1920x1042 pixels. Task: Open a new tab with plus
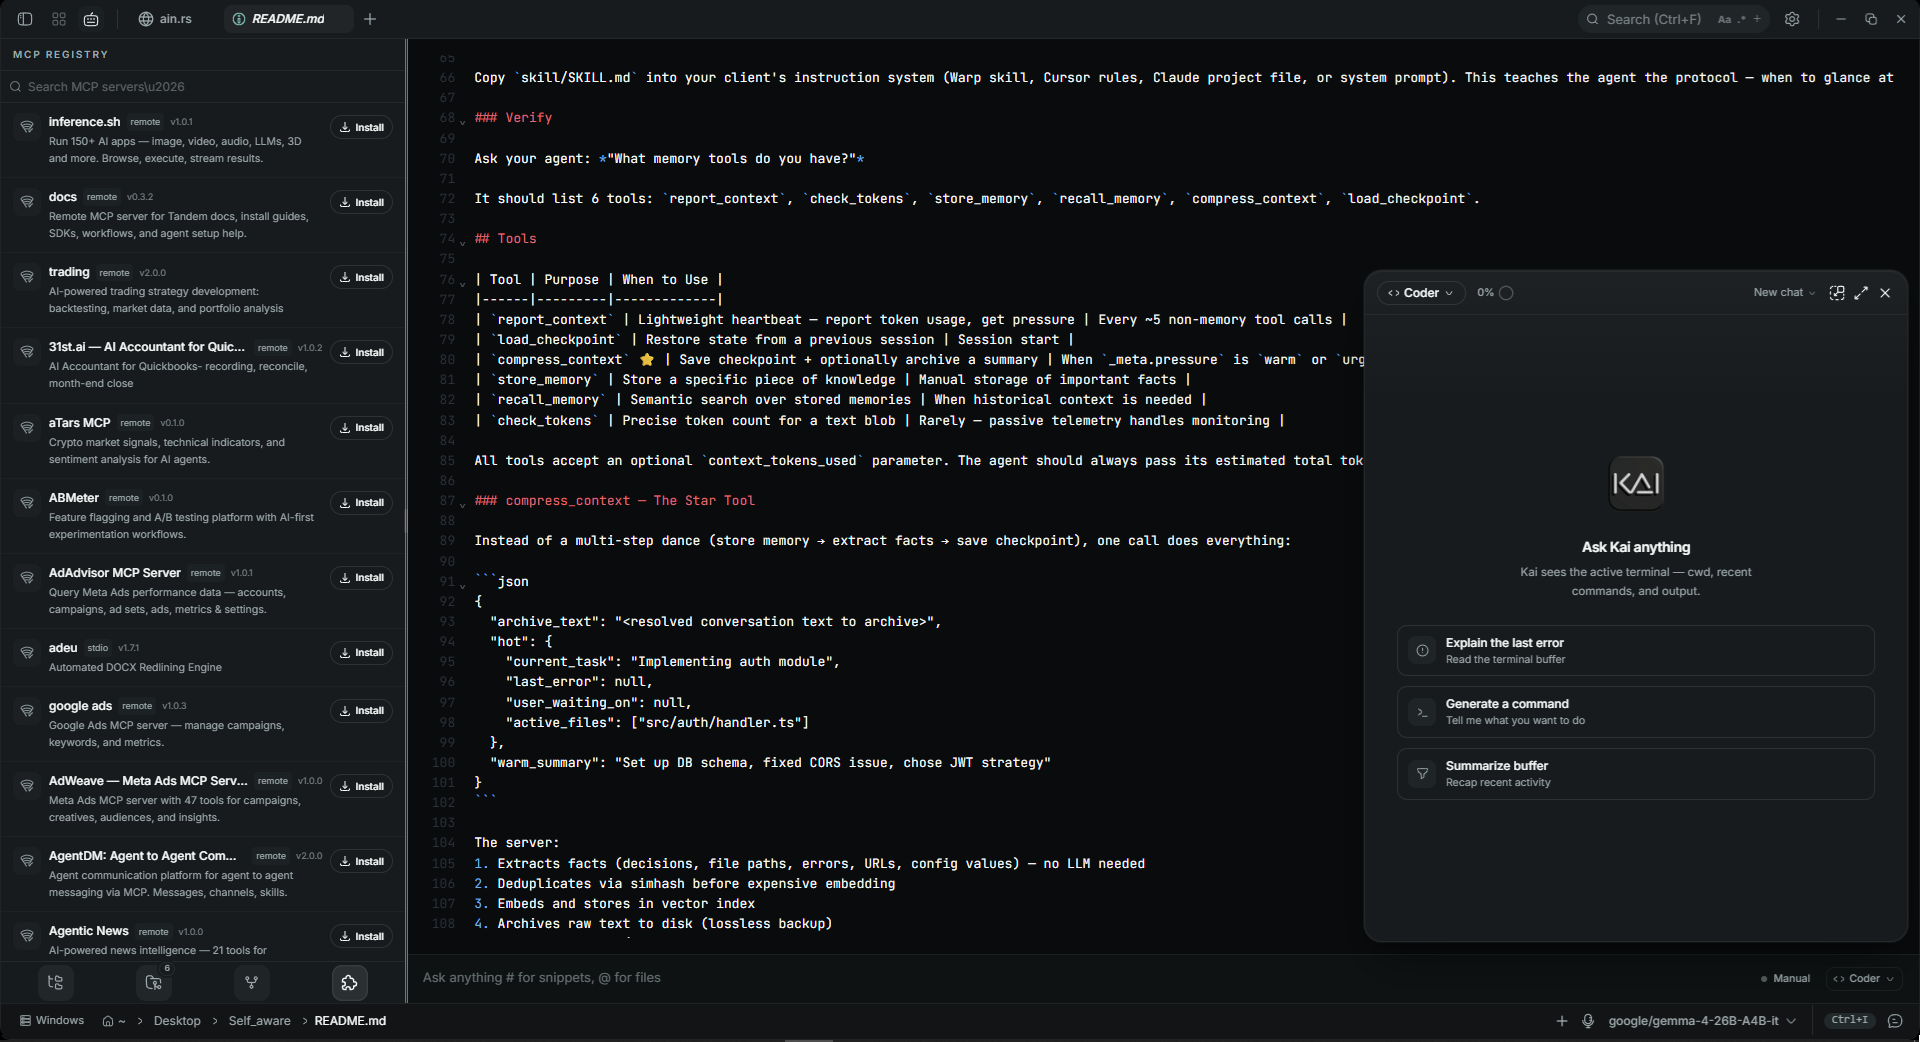coord(370,19)
